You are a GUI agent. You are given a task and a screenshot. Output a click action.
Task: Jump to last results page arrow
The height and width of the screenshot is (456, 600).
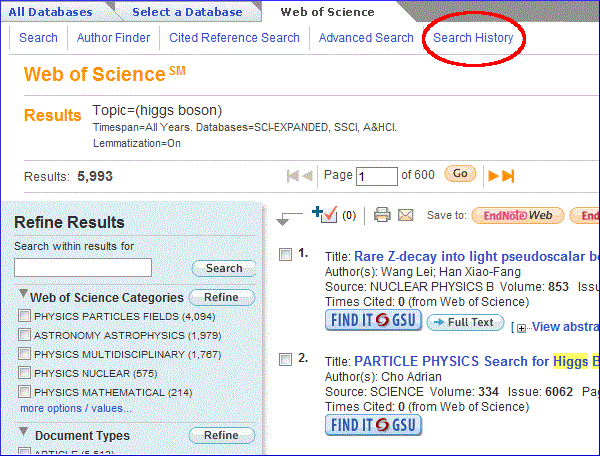pyautogui.click(x=508, y=176)
